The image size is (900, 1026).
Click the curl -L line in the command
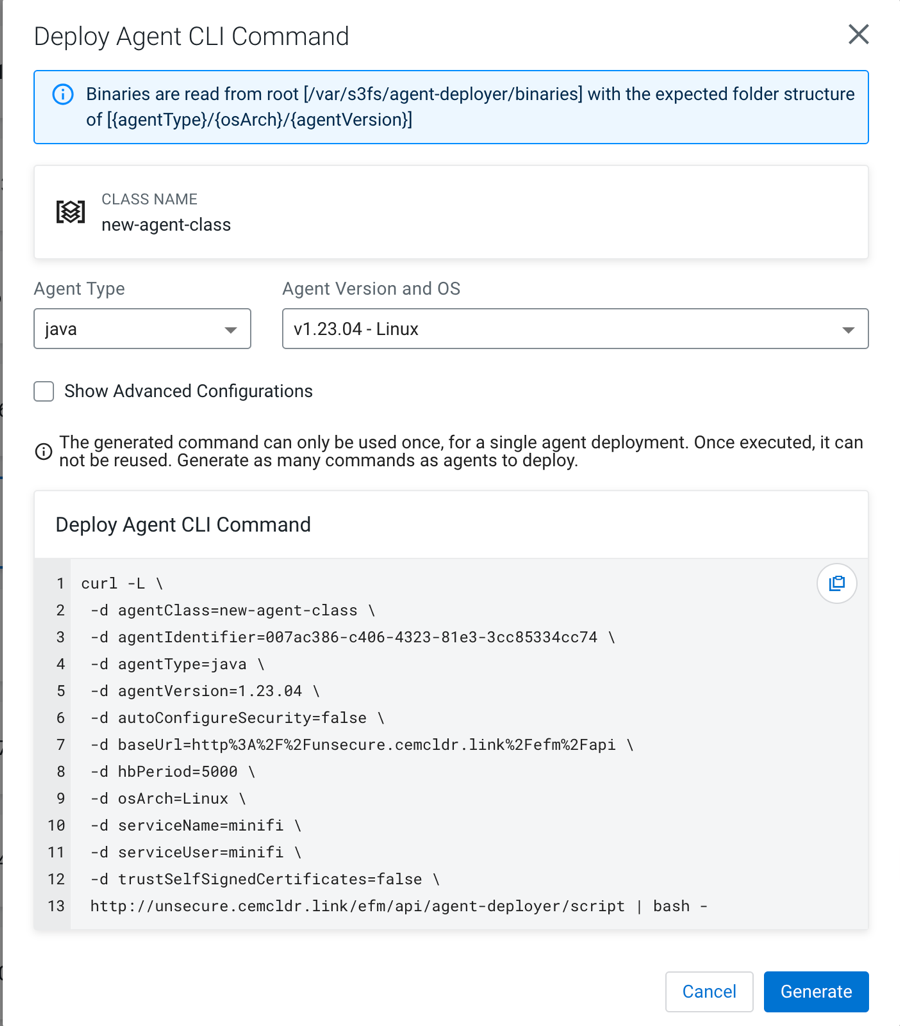coord(122,583)
